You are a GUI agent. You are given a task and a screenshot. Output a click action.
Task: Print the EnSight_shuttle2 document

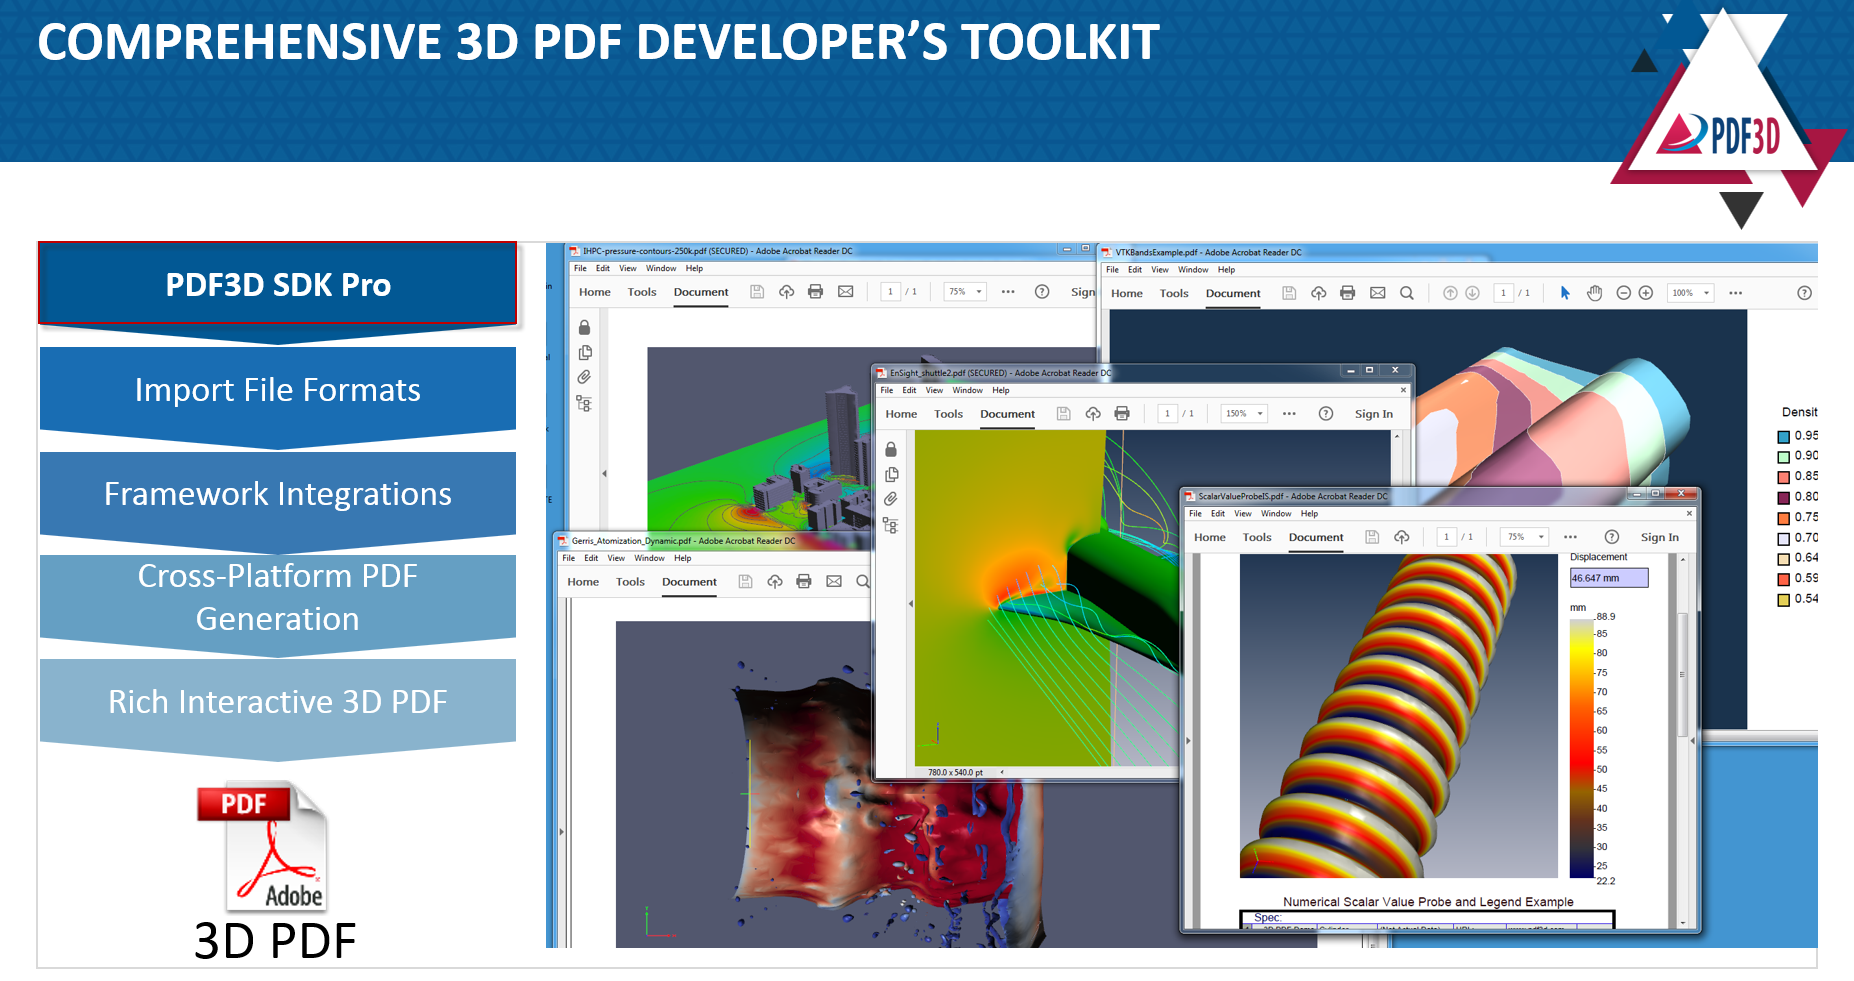point(1122,414)
